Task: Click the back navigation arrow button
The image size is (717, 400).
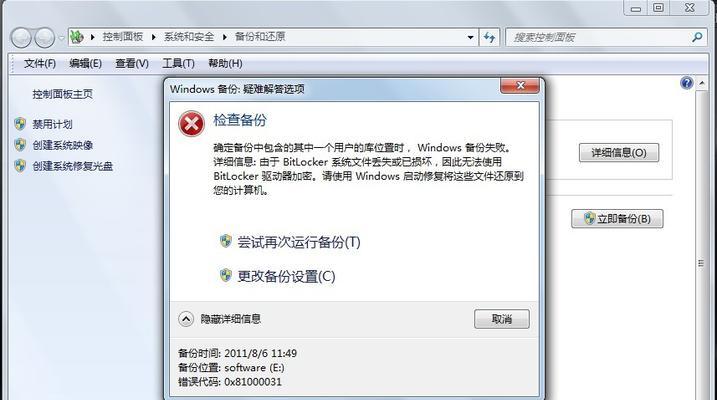Action: (x=21, y=38)
